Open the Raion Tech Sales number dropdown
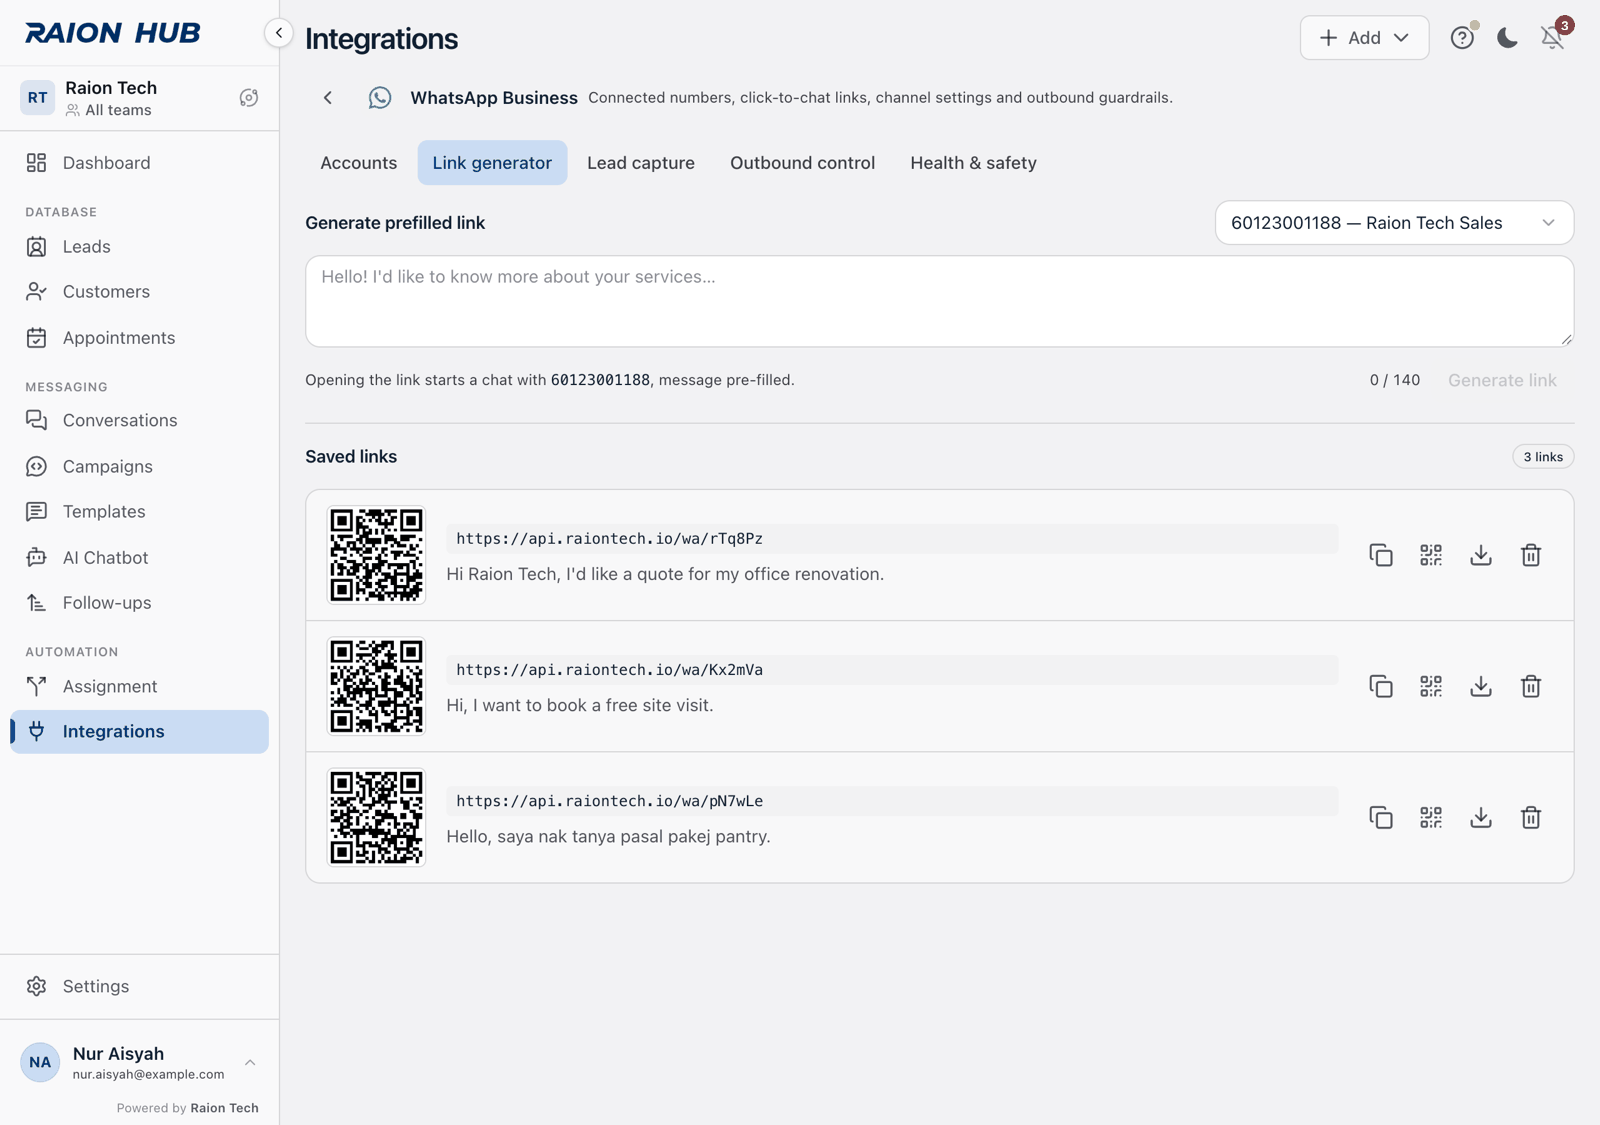 tap(1394, 223)
